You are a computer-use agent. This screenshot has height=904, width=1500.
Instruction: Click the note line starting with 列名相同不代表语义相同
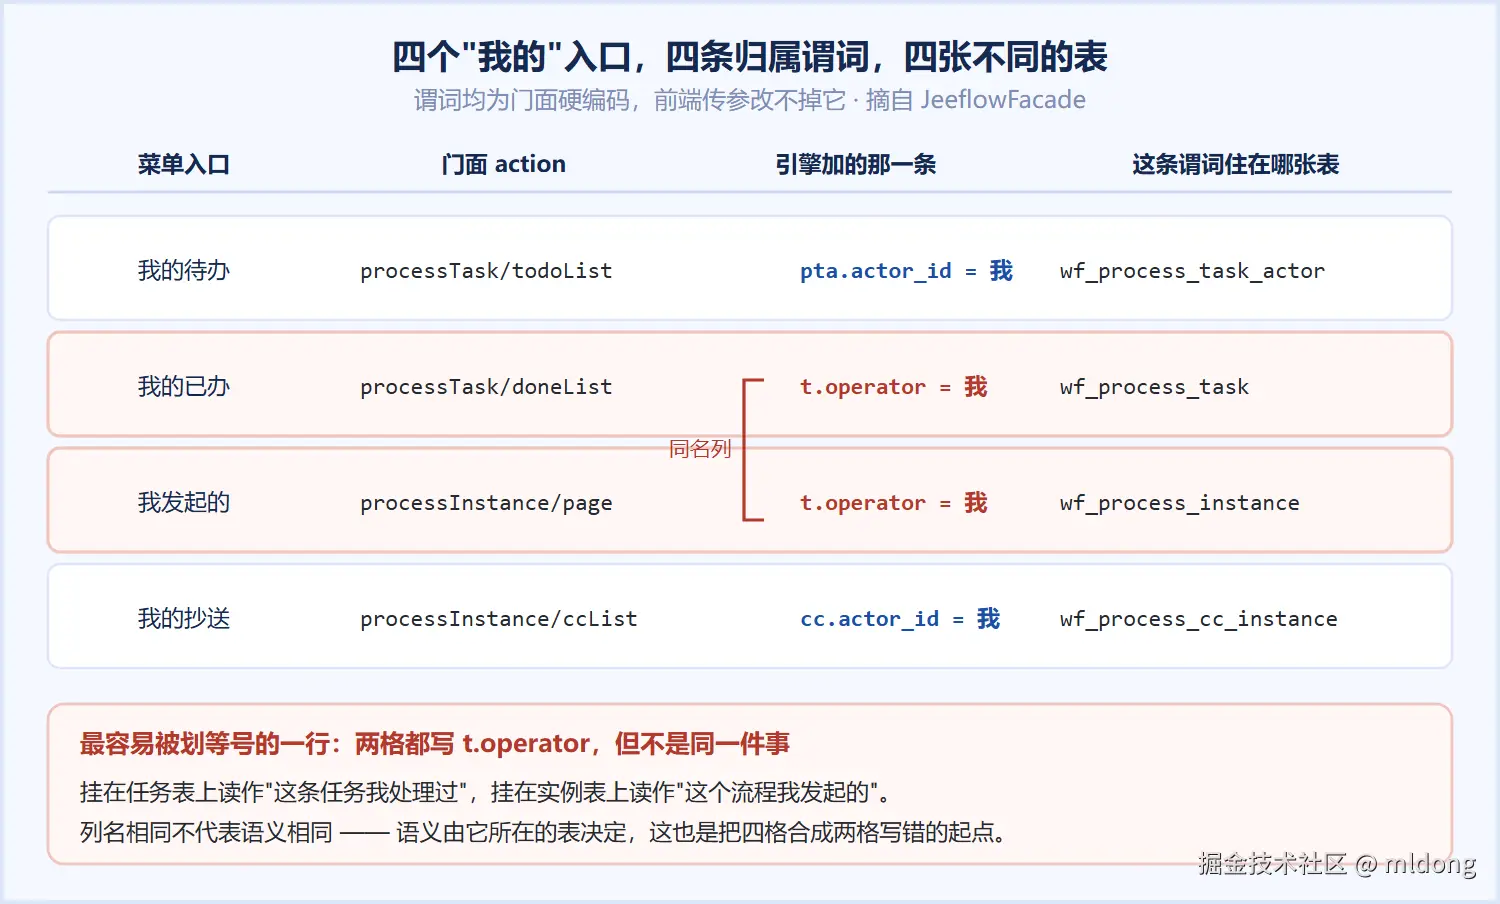pyautogui.click(x=543, y=832)
